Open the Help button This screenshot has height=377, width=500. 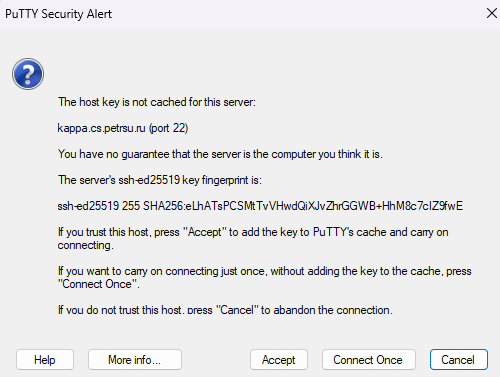[45, 360]
